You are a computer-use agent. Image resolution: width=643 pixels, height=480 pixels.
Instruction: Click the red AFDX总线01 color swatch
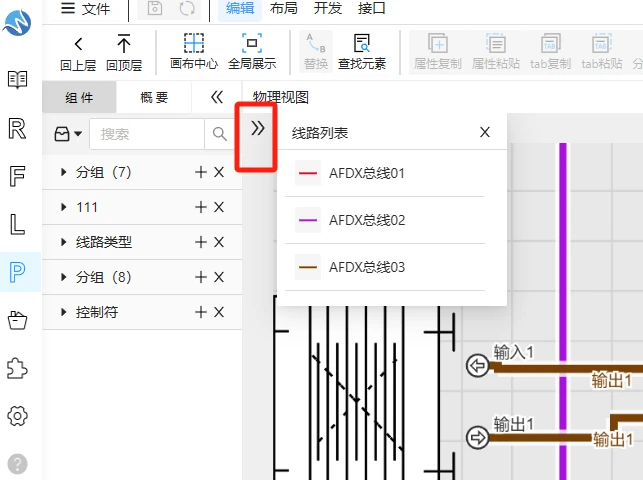click(x=308, y=173)
